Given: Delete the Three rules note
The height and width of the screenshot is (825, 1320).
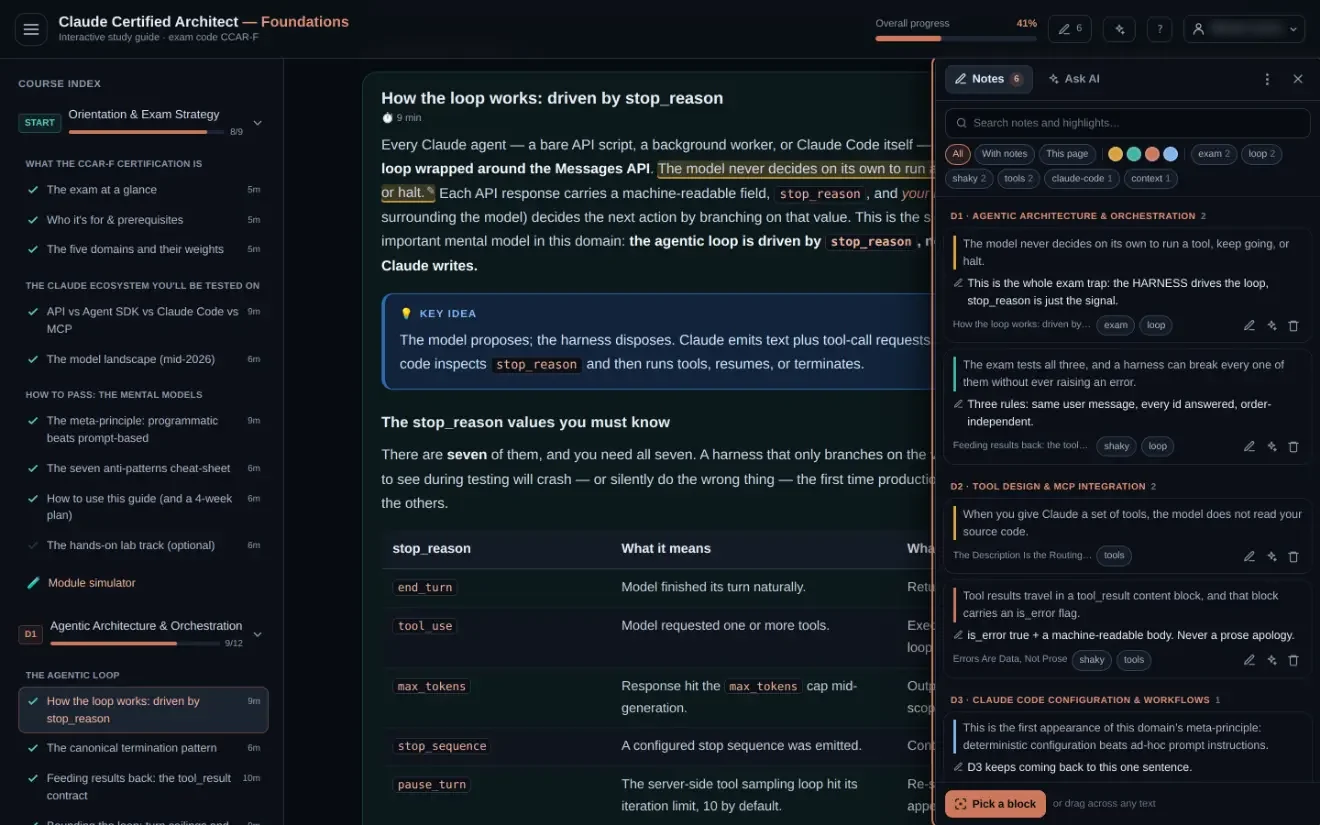Looking at the screenshot, I should click(1293, 446).
